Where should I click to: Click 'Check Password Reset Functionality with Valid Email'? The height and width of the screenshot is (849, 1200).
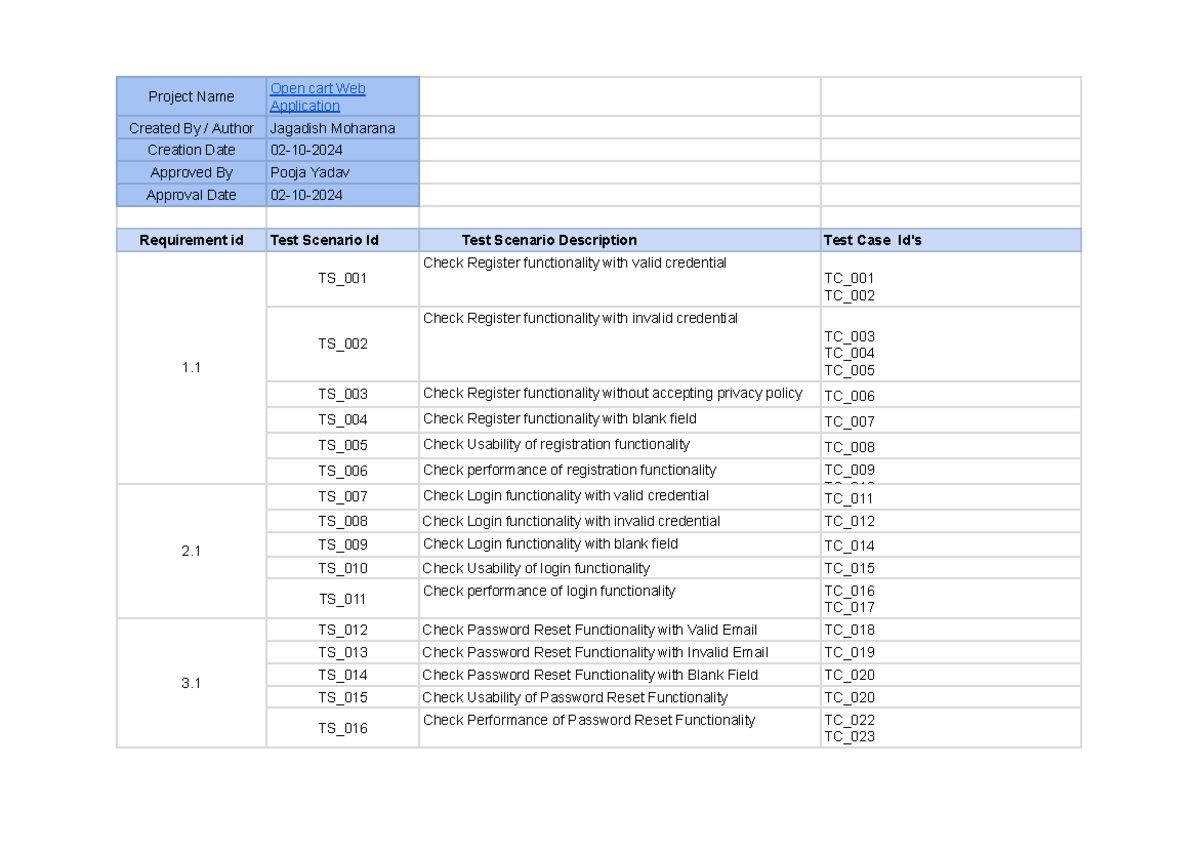click(x=590, y=630)
